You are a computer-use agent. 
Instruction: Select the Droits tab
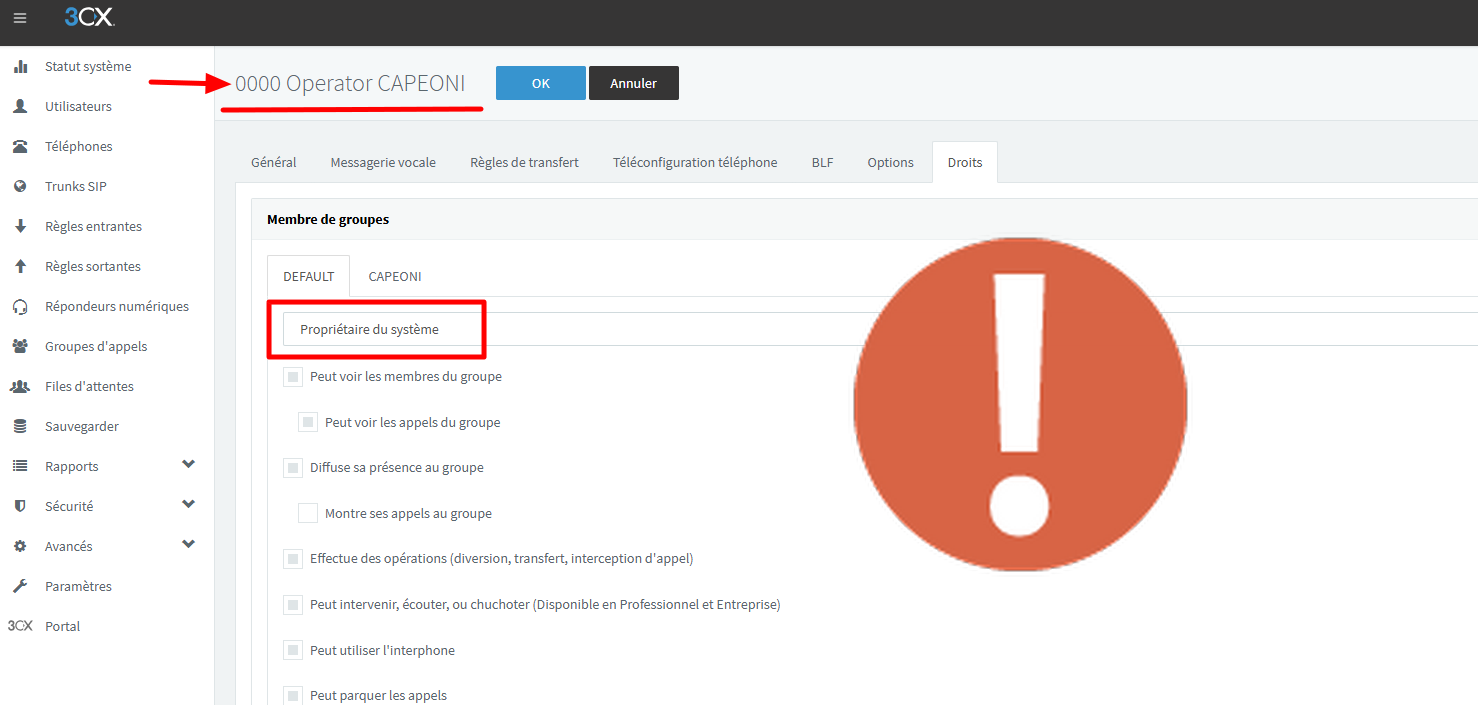(x=965, y=162)
